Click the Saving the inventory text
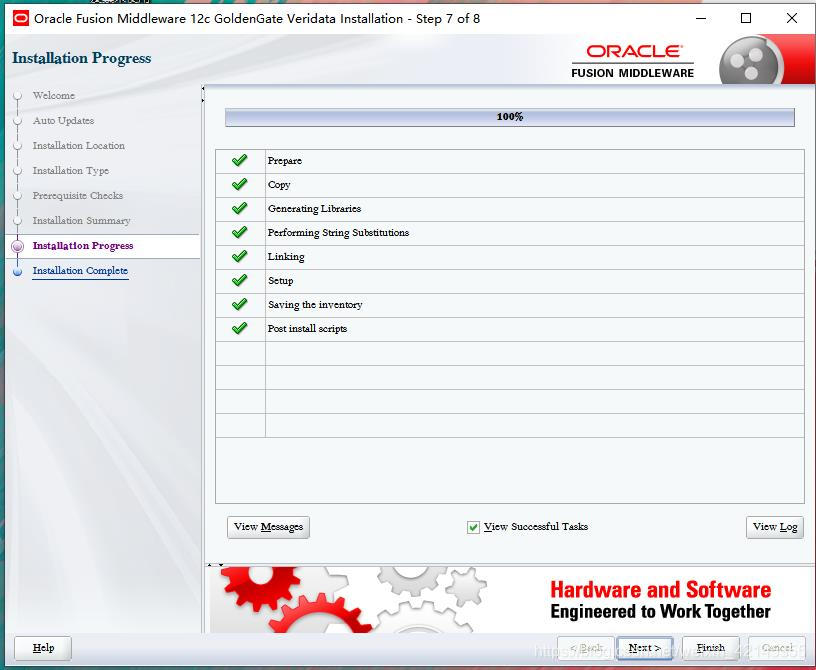Viewport: 816px width, 670px height. tap(315, 305)
